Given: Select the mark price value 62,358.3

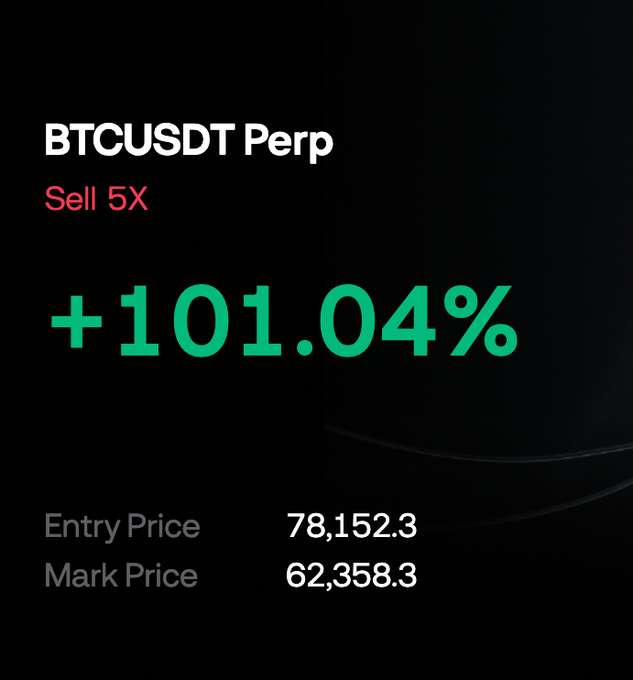Looking at the screenshot, I should pyautogui.click(x=352, y=575).
